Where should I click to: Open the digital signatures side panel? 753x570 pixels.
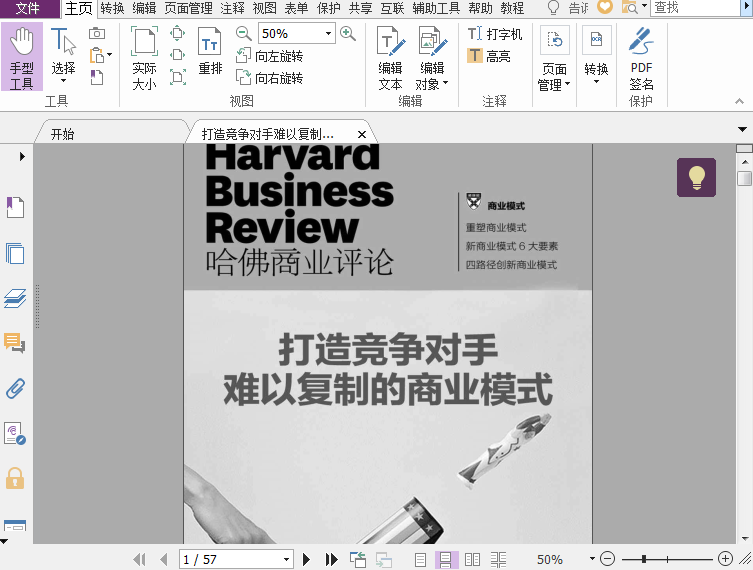[15, 434]
